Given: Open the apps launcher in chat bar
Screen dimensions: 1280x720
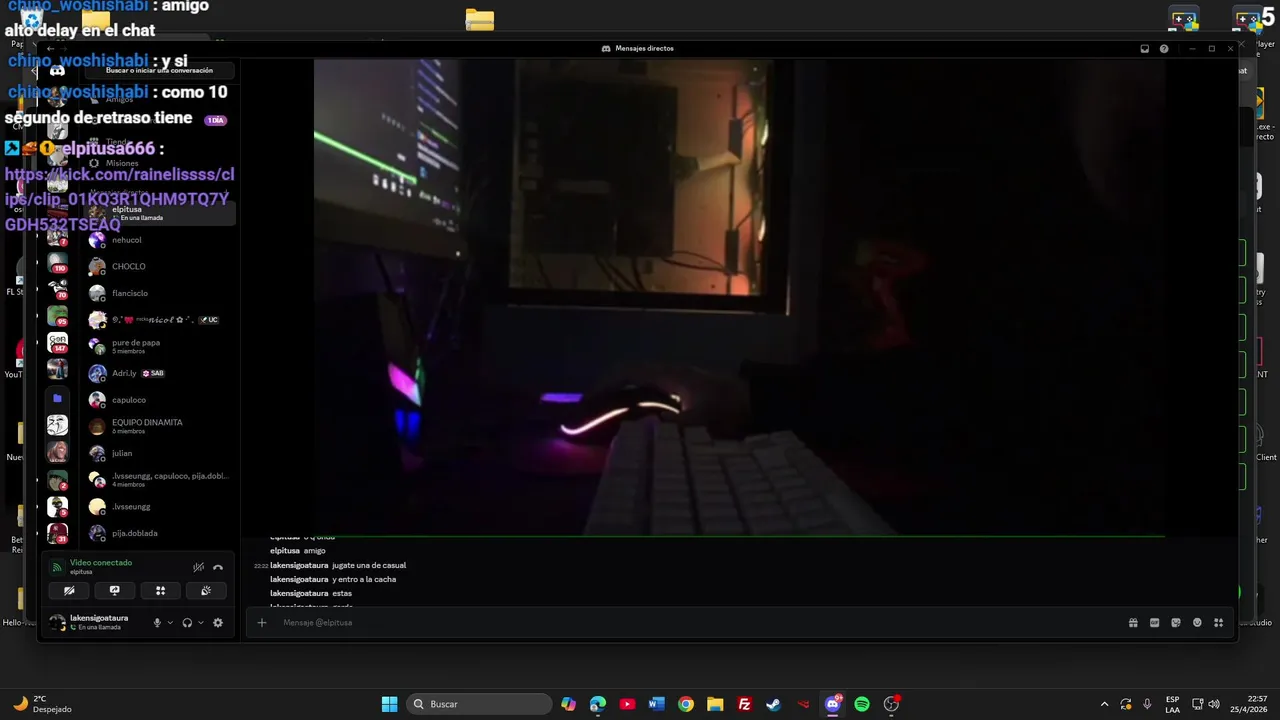Looking at the screenshot, I should tap(1218, 623).
